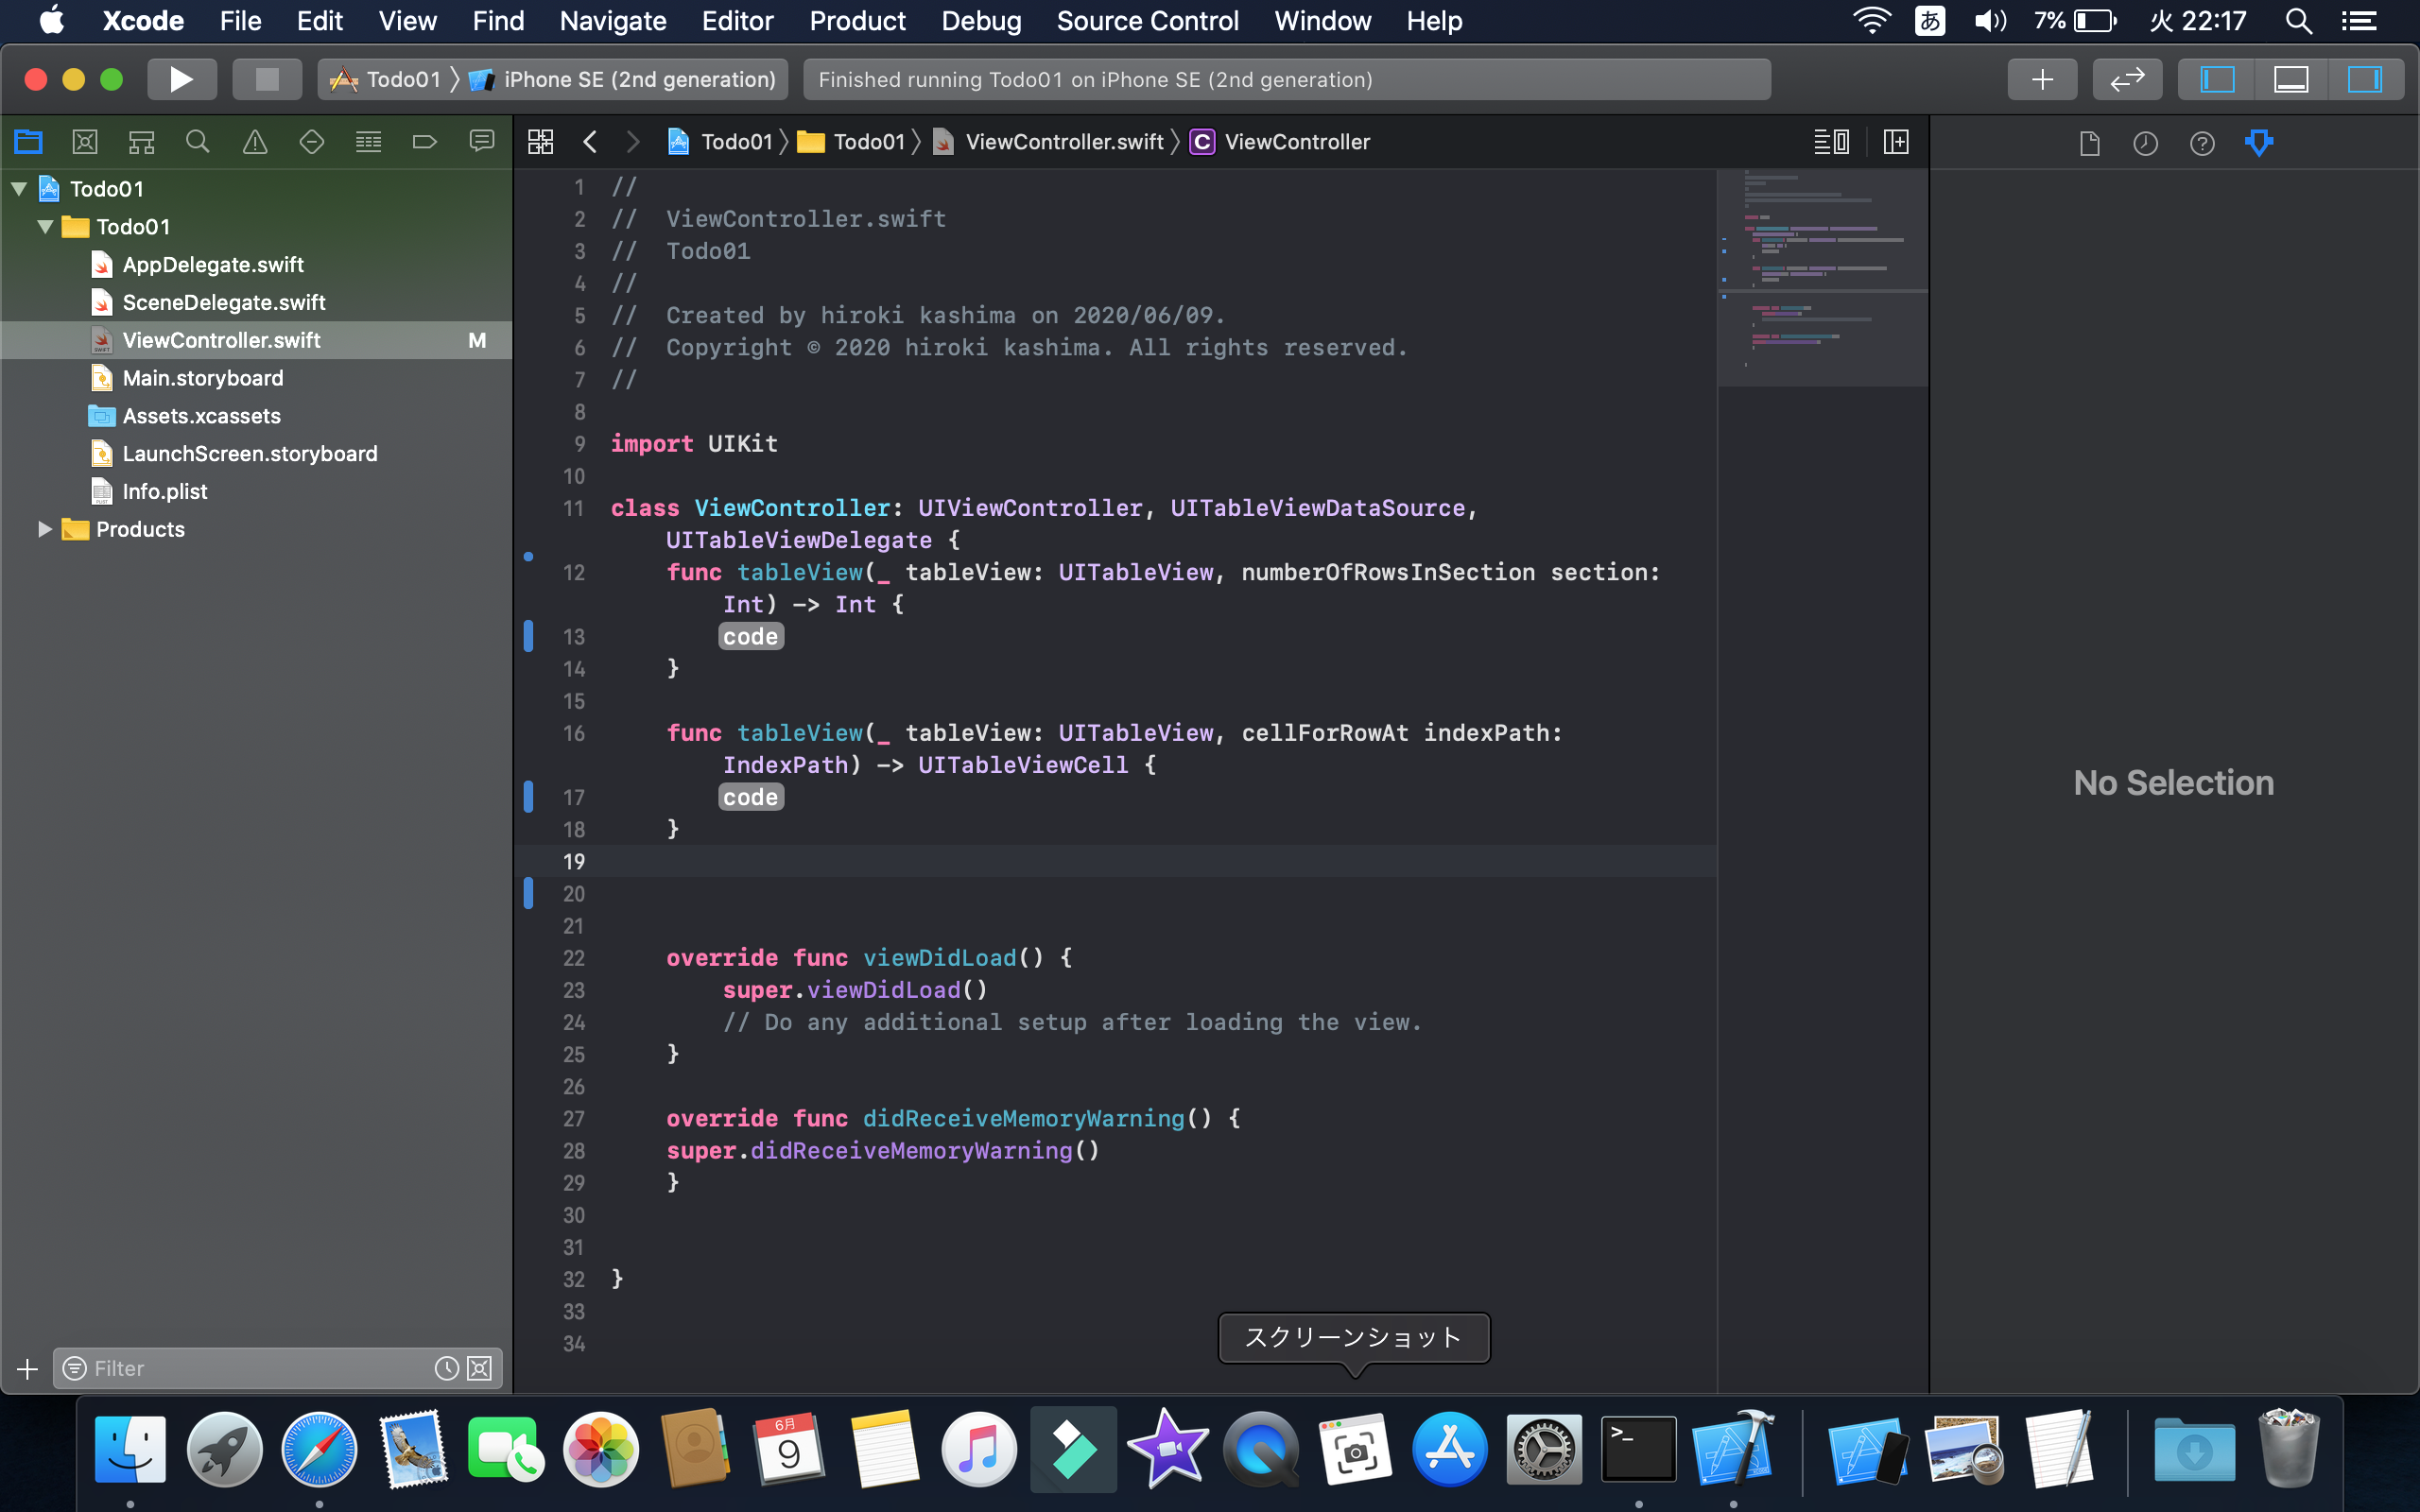Open the Source Control navigator icon

point(85,142)
